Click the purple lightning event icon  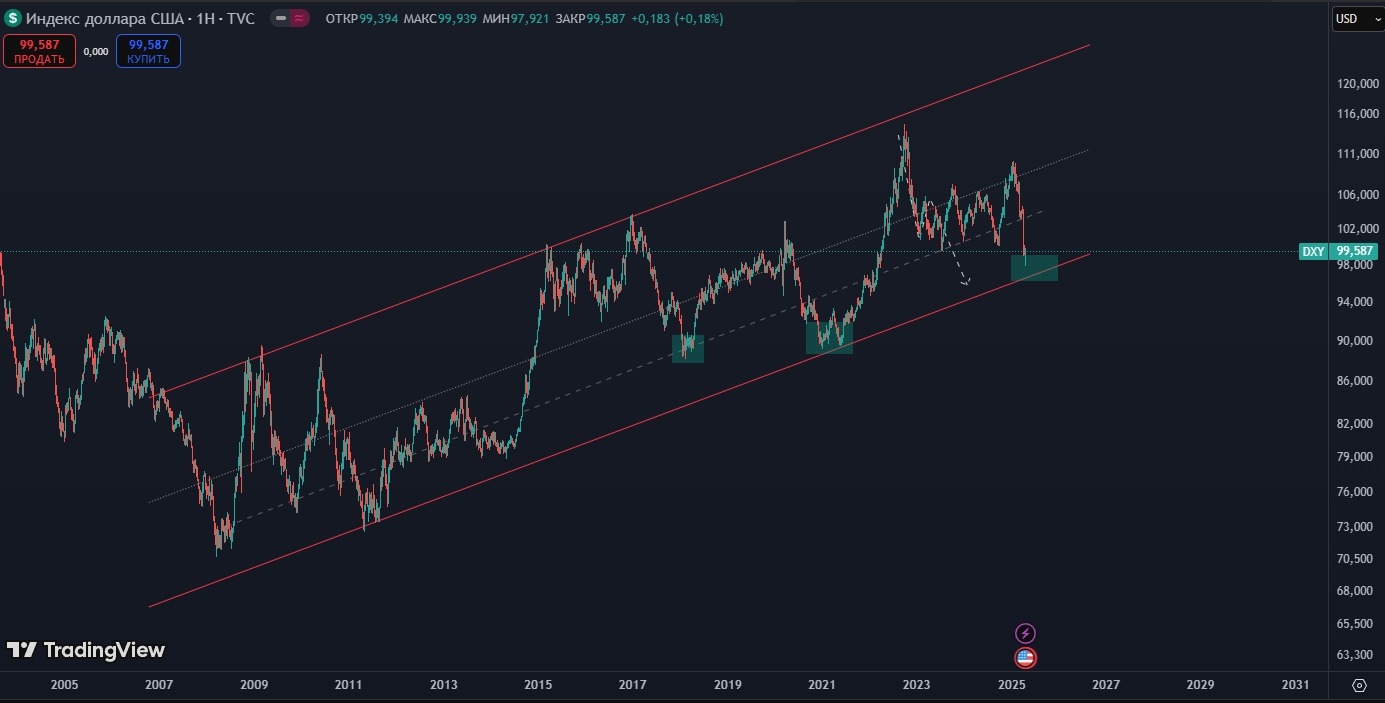click(1025, 633)
